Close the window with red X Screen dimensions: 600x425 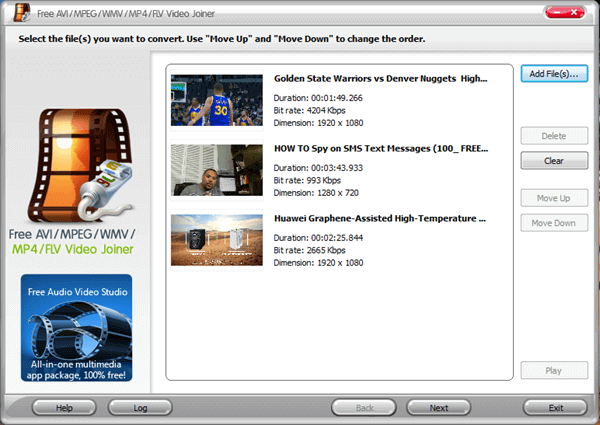click(x=574, y=13)
